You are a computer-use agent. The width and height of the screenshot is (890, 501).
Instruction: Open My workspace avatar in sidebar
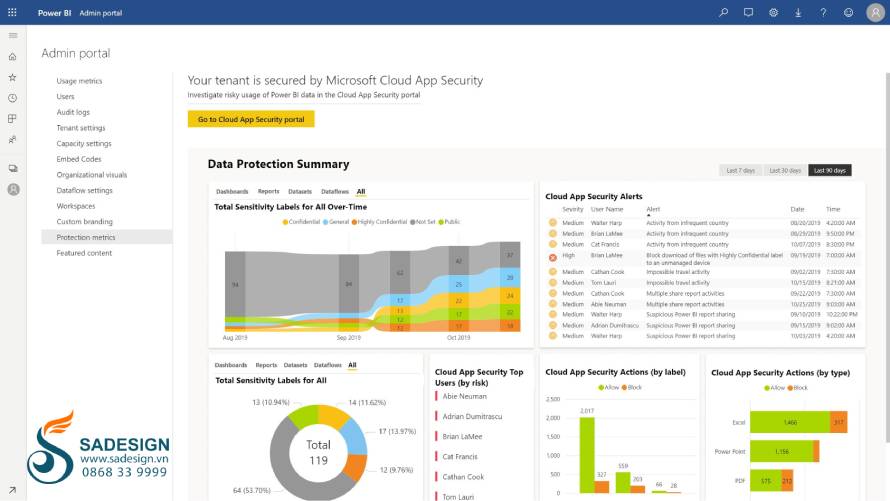point(13,190)
